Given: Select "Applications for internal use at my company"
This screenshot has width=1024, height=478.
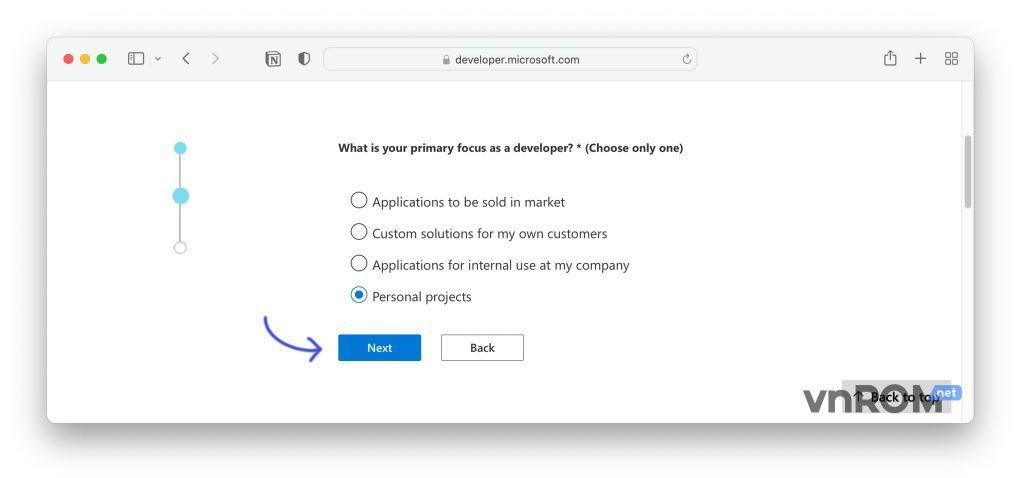Looking at the screenshot, I should pos(359,264).
